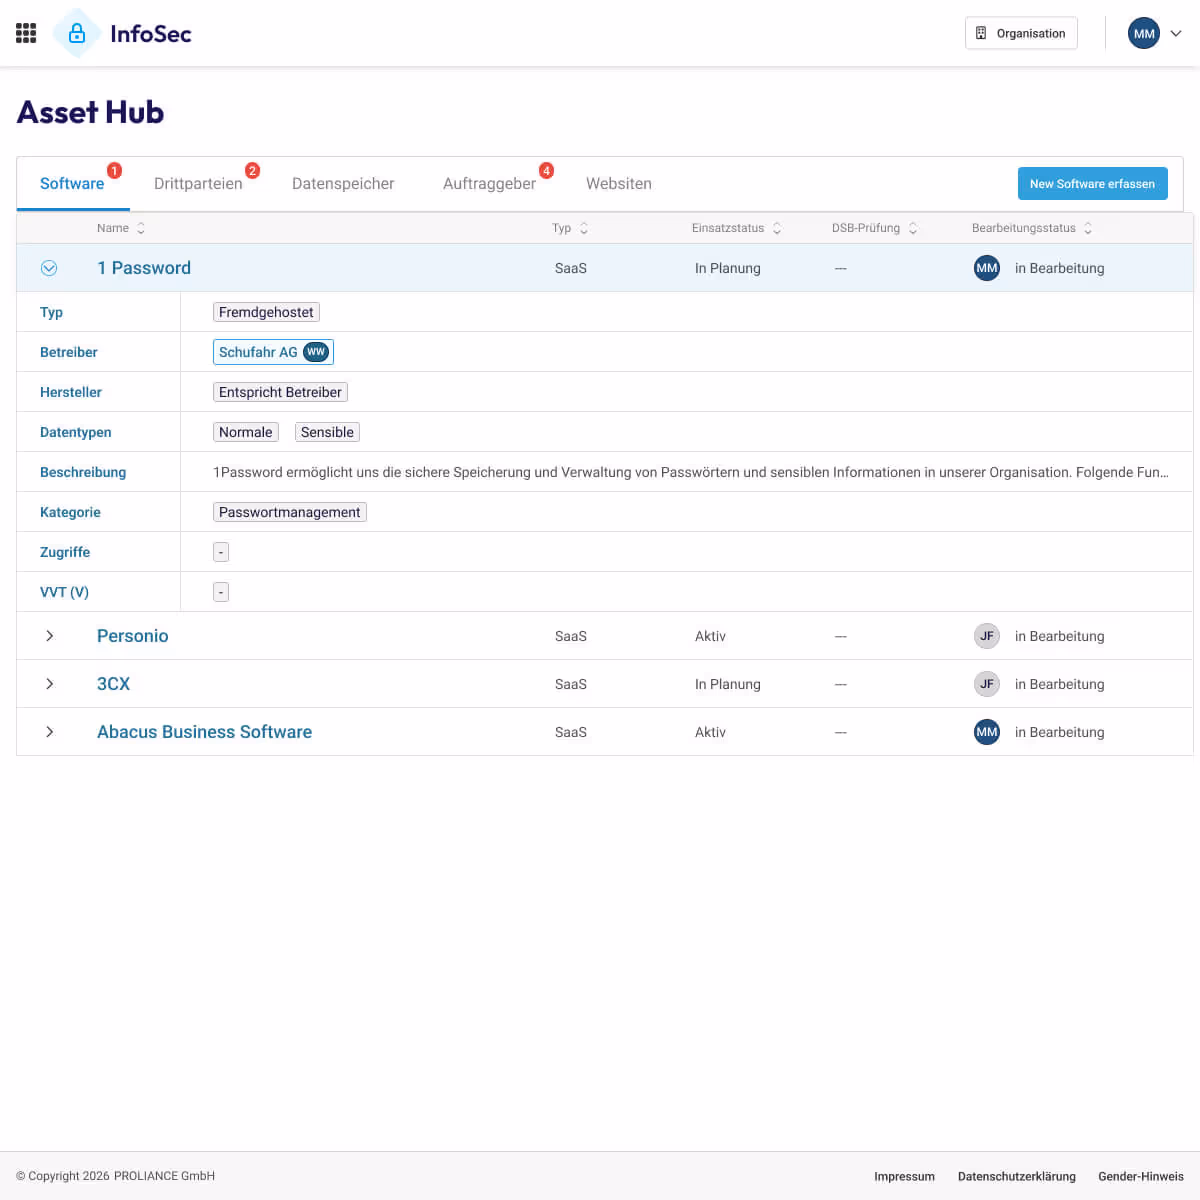Click New Software erfassen button
The width and height of the screenshot is (1200, 1200).
click(1093, 184)
